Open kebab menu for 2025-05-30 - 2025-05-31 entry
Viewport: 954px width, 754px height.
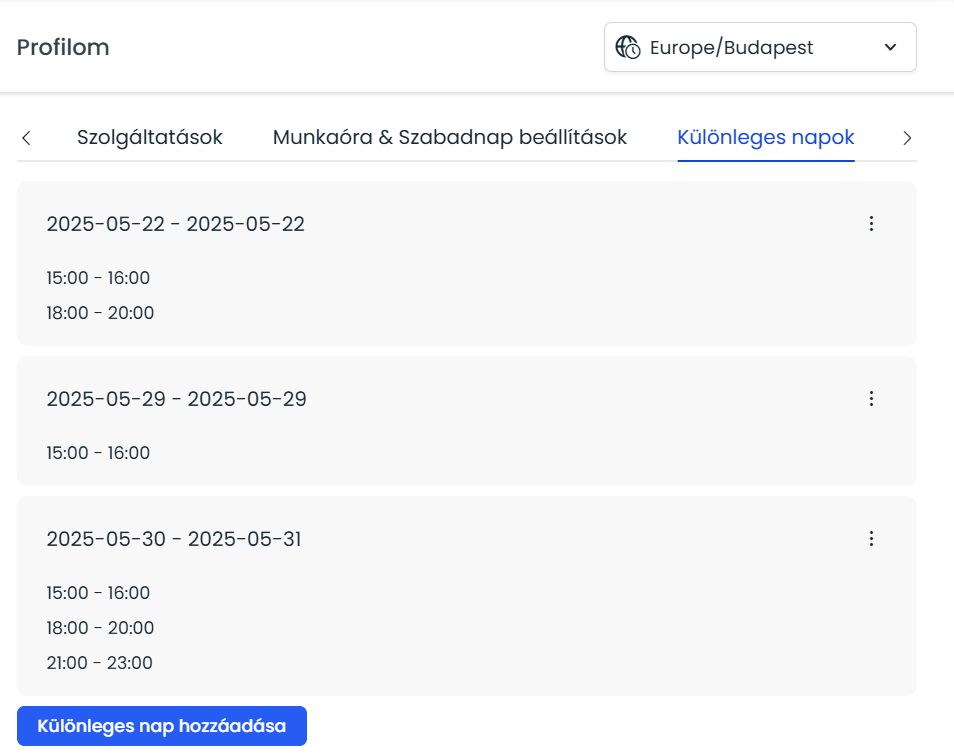(871, 539)
